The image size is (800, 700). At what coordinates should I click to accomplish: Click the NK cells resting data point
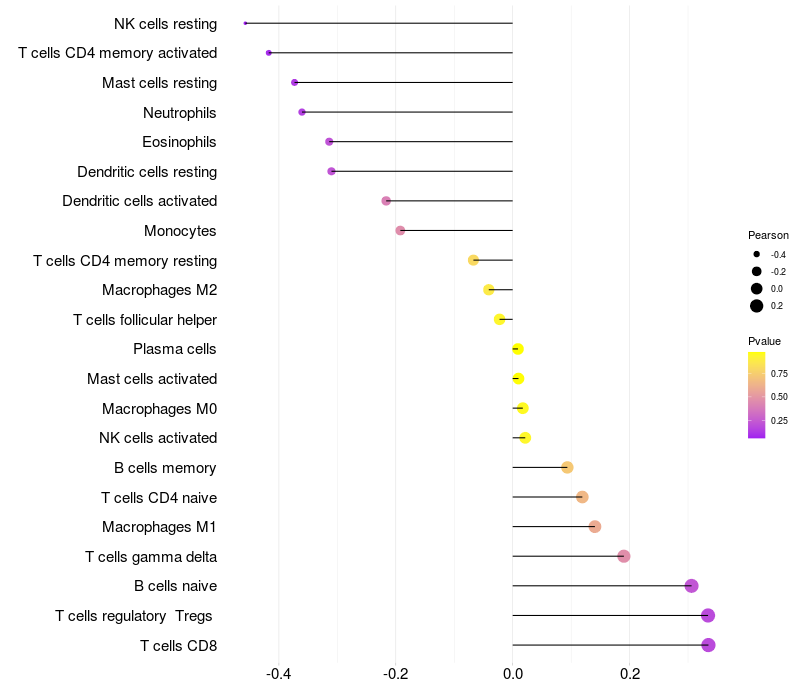coord(245,23)
